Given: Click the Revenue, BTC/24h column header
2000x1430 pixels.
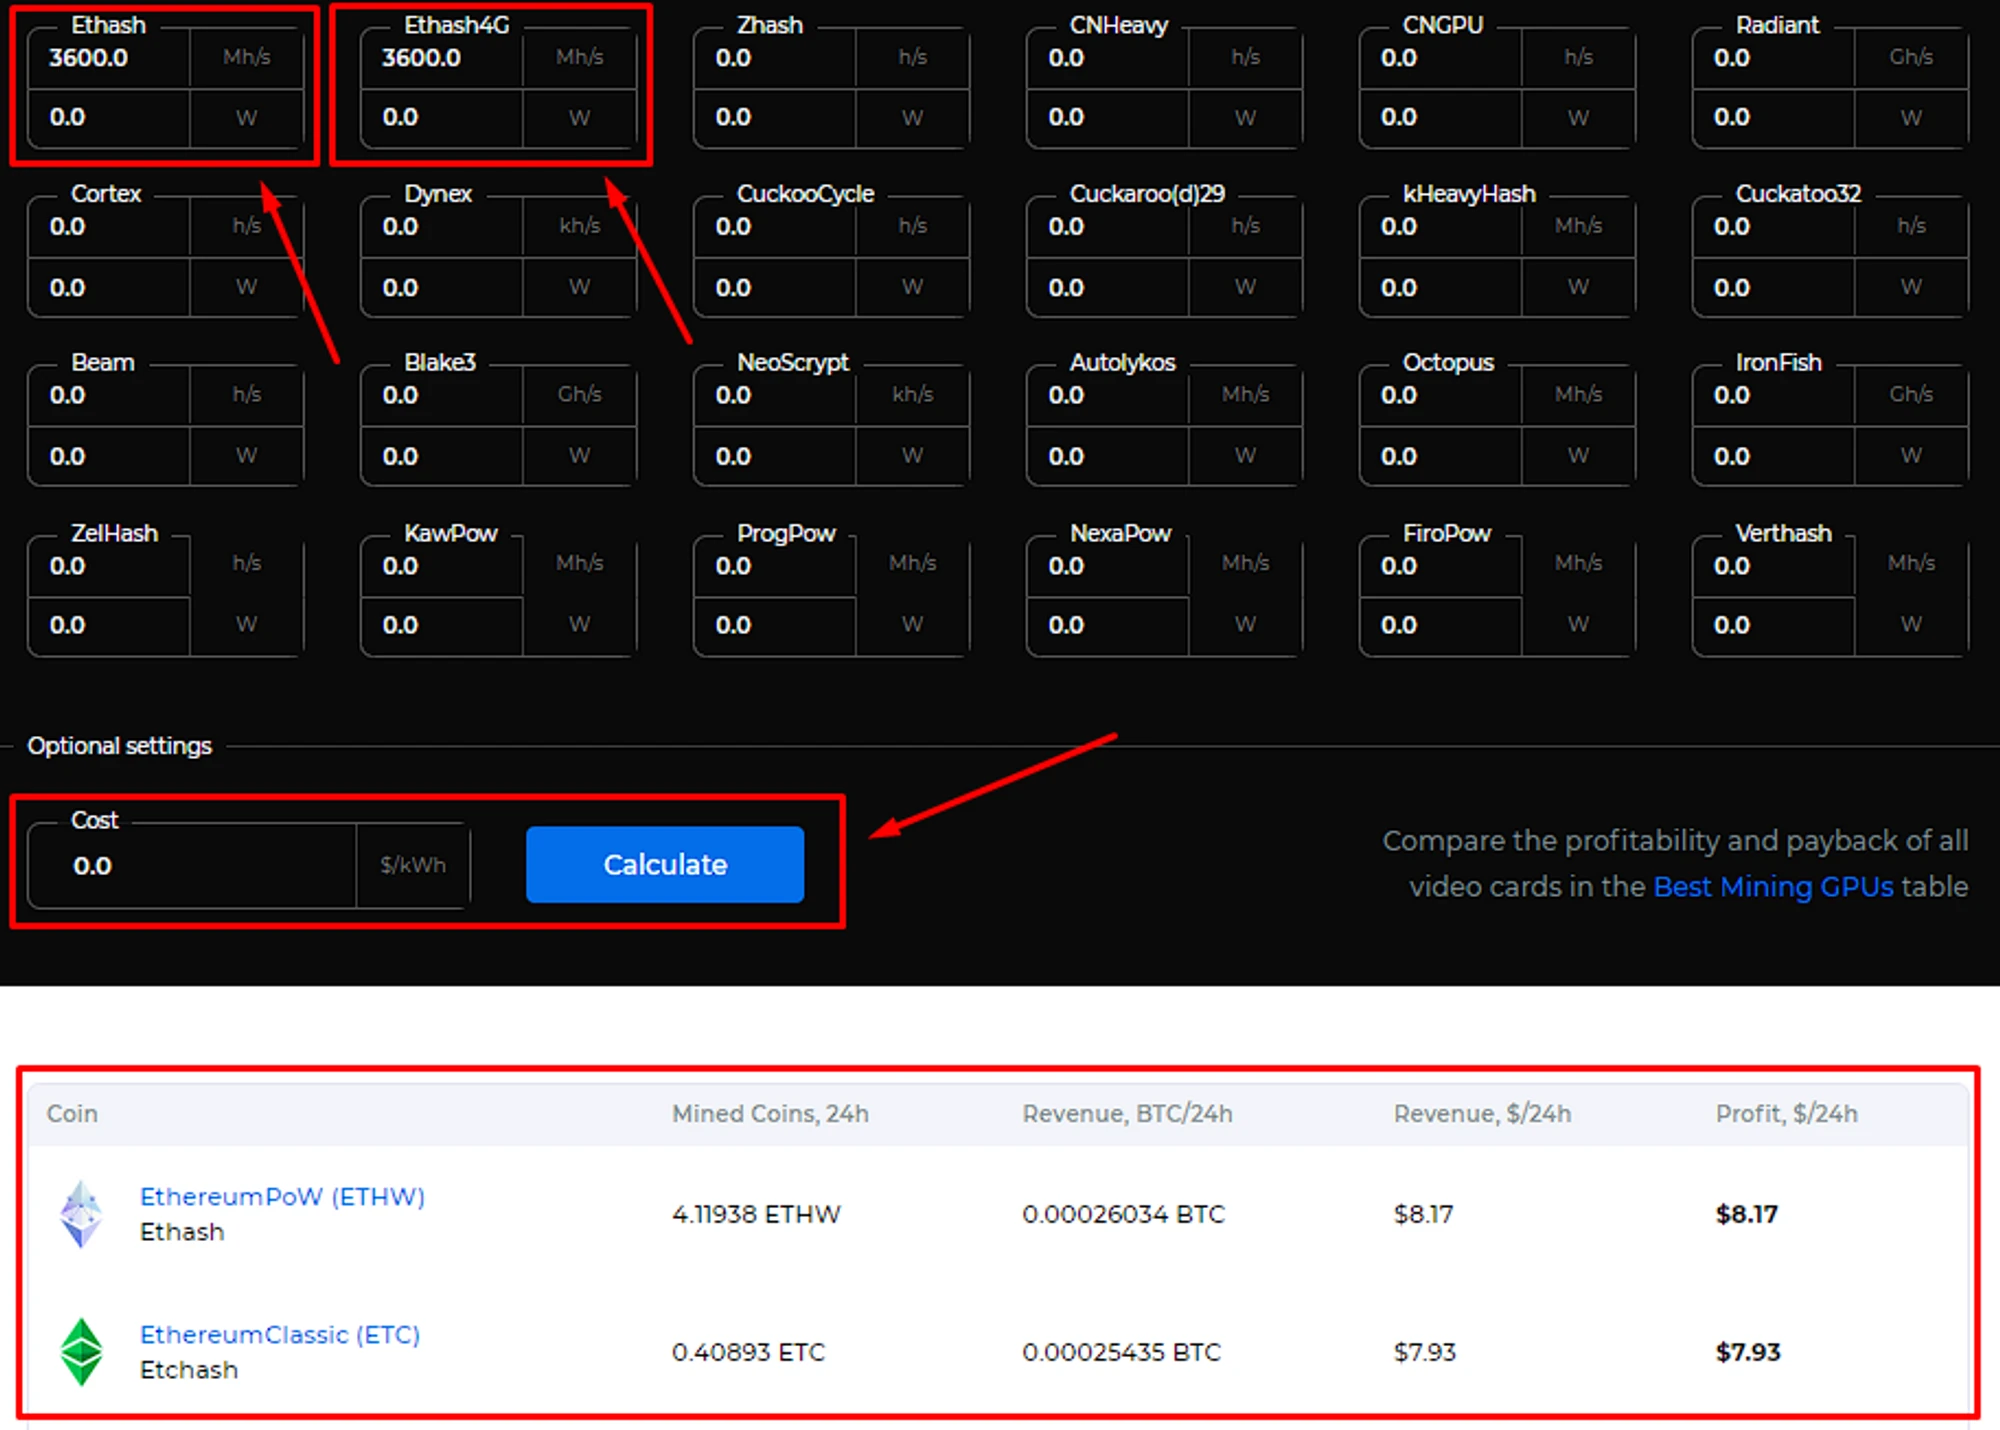Looking at the screenshot, I should pos(1127,1114).
